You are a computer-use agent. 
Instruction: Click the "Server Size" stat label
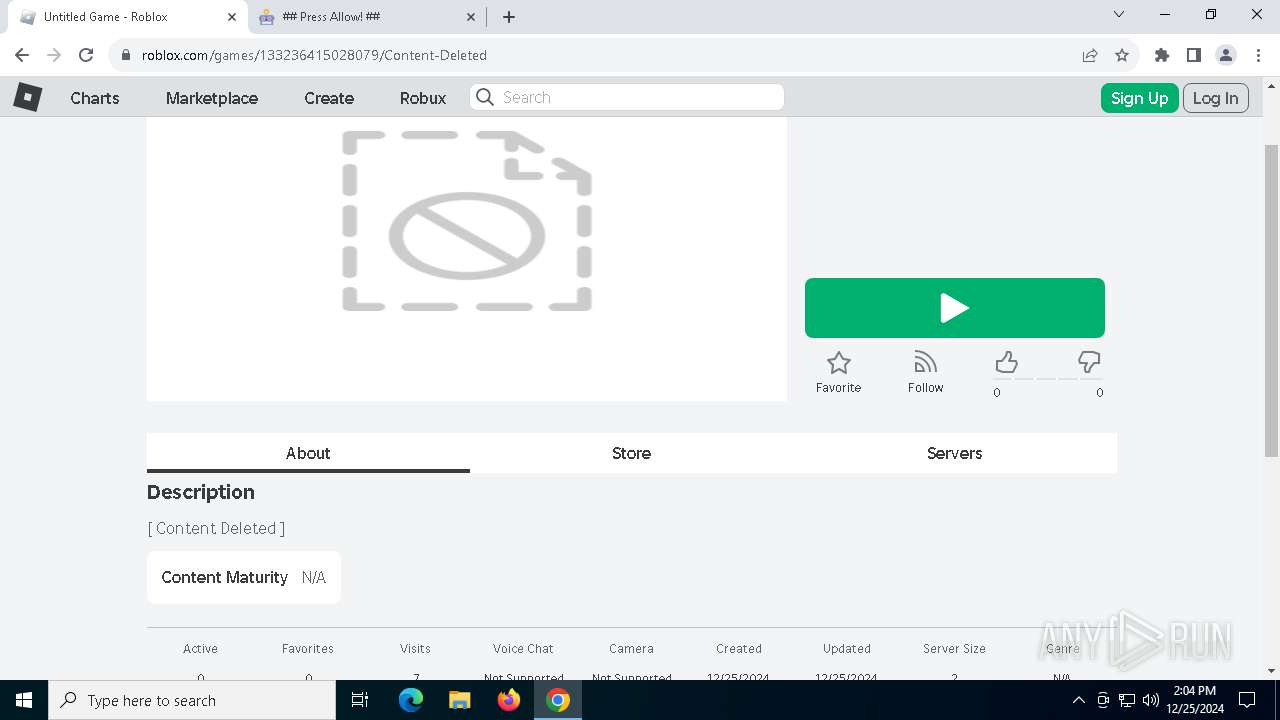pyautogui.click(x=954, y=649)
